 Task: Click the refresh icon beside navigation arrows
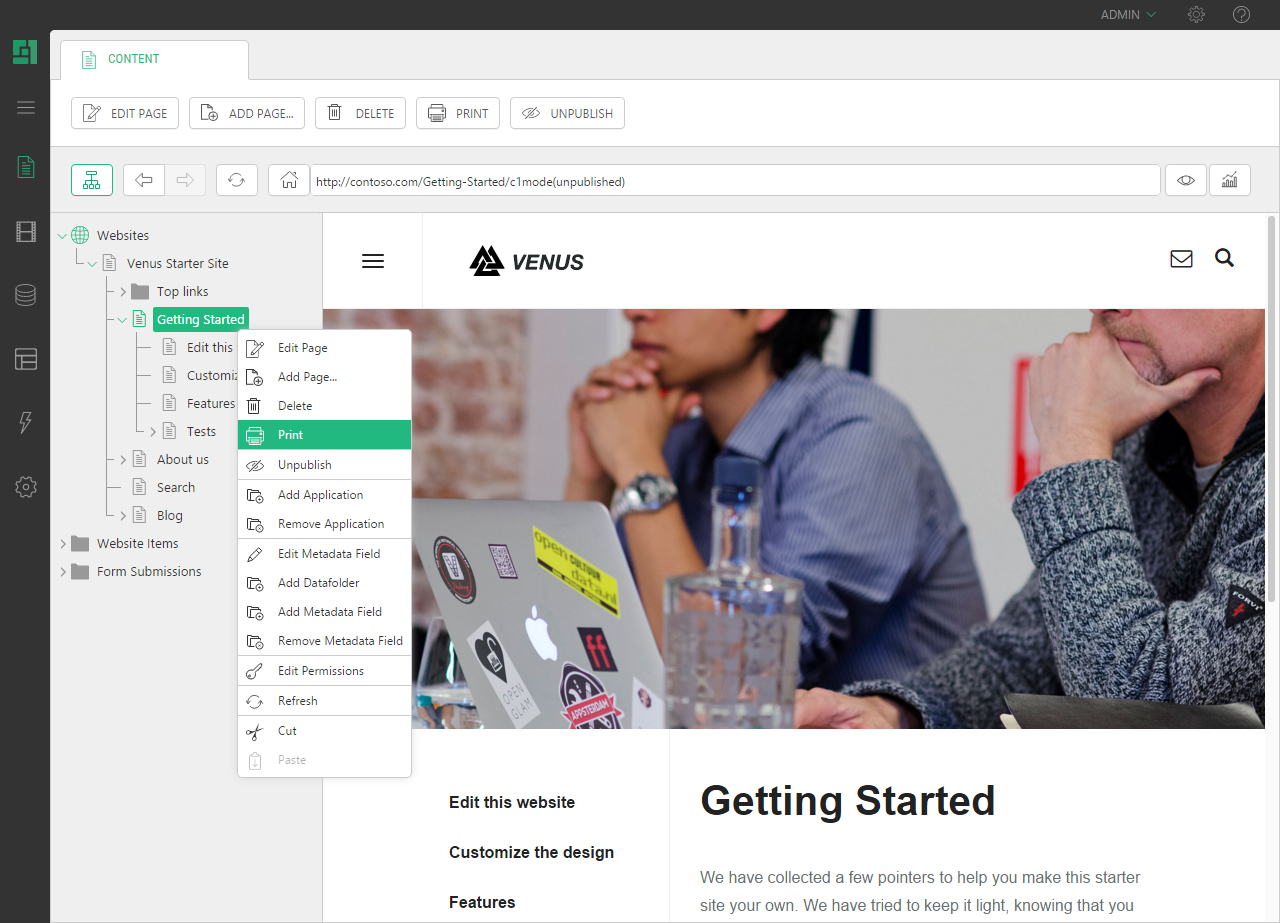coord(236,180)
